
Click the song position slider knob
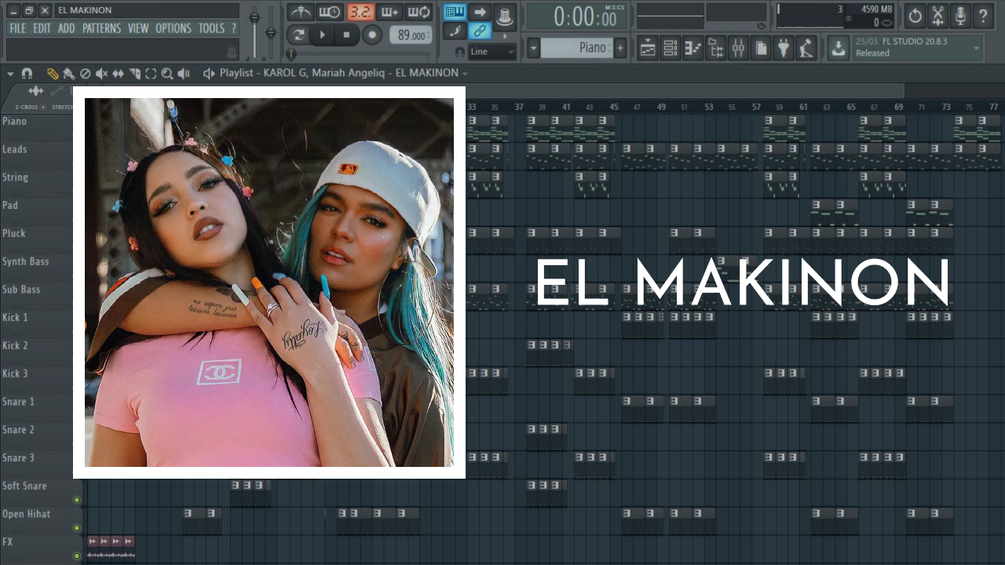coord(290,54)
